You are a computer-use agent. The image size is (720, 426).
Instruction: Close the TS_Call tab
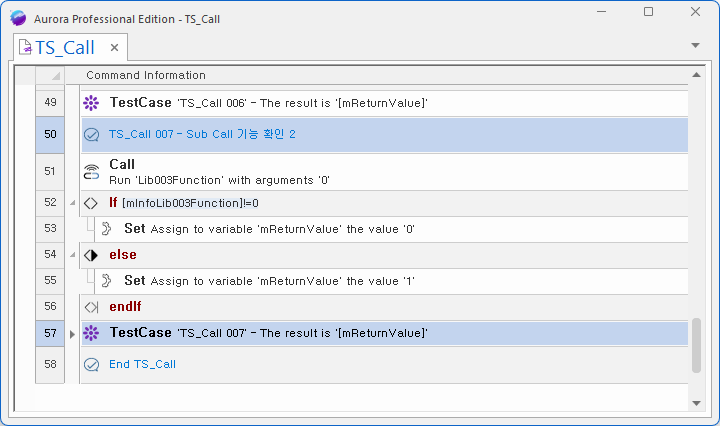(114, 47)
